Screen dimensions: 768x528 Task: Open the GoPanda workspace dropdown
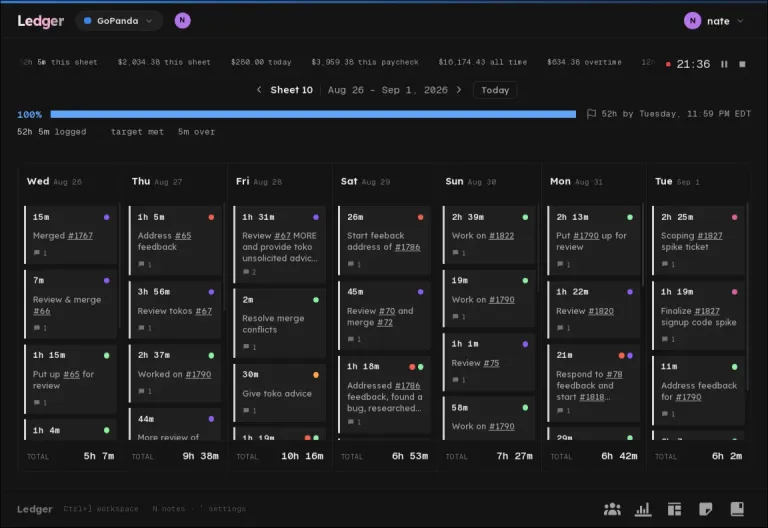point(119,21)
